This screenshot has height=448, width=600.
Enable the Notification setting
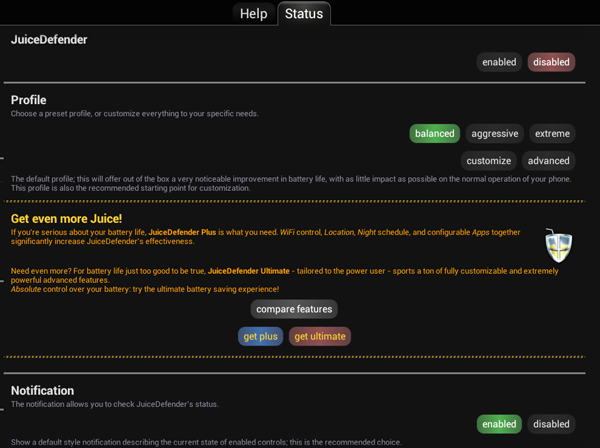[499, 424]
